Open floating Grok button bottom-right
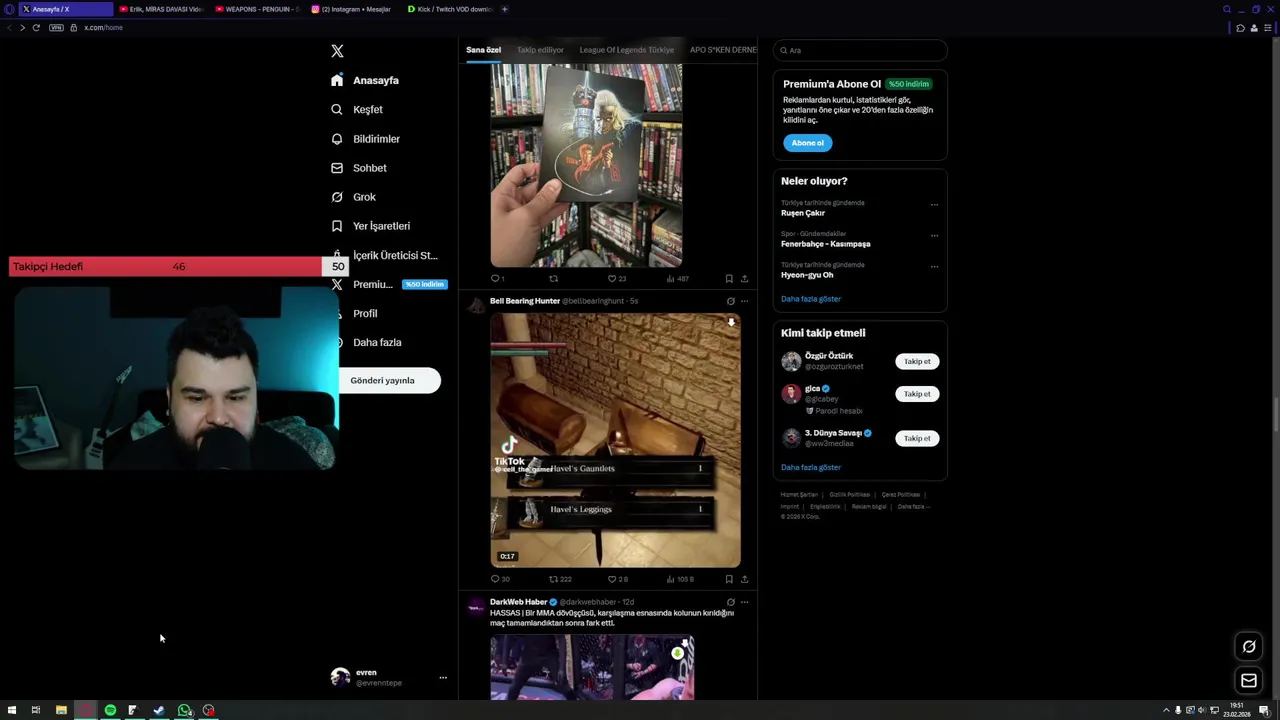The image size is (1280, 720). tap(1249, 646)
